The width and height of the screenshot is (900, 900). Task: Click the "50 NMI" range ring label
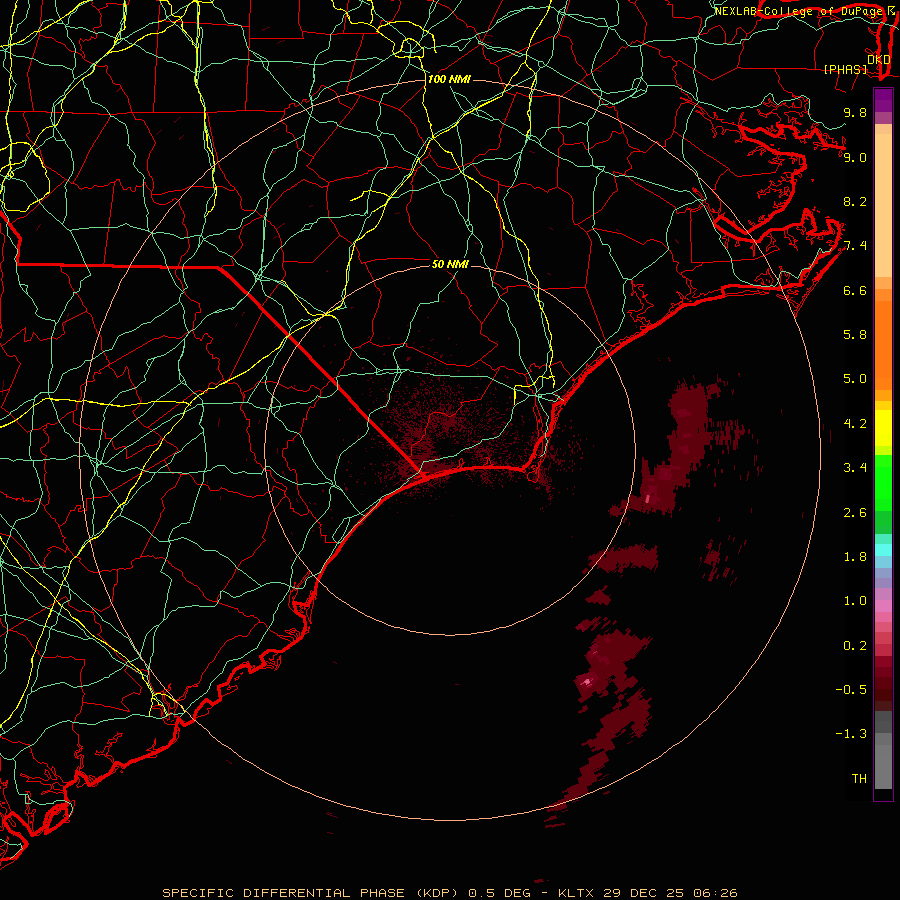(450, 264)
